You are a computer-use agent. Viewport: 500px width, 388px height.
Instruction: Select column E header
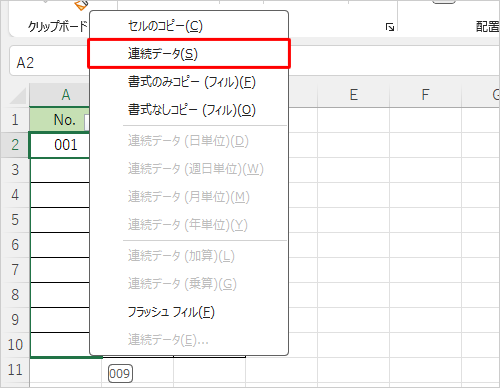(x=353, y=95)
